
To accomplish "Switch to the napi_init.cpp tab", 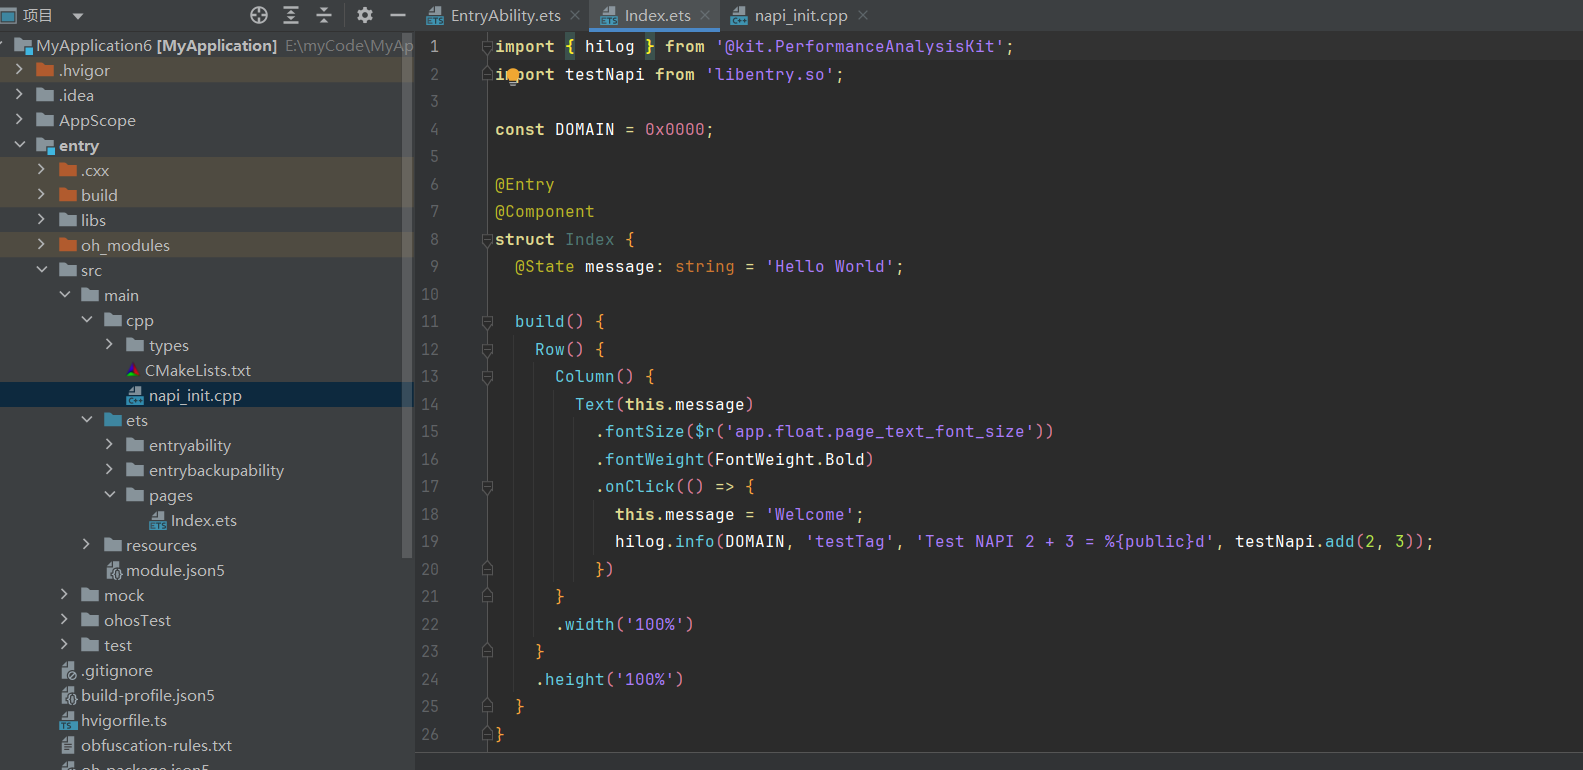I will [800, 15].
